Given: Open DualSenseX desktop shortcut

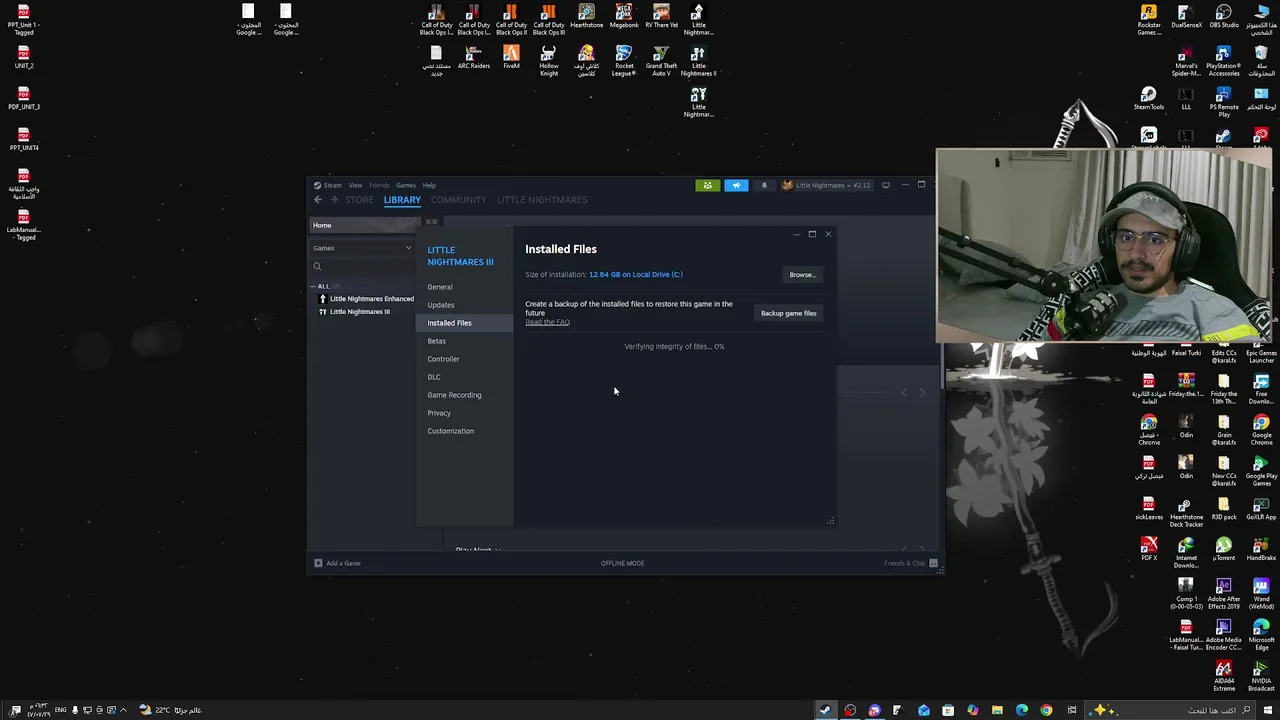Looking at the screenshot, I should tap(1186, 17).
